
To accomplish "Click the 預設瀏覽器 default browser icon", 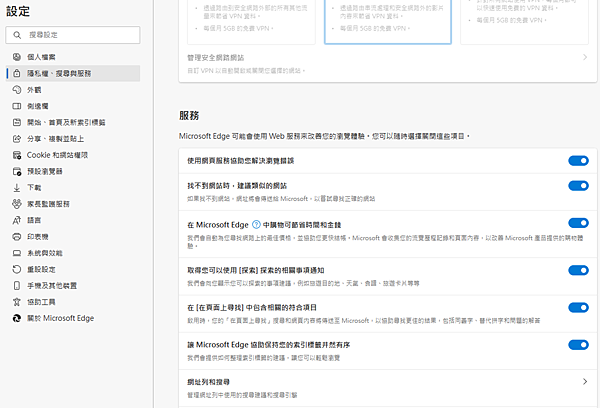I will click(16, 171).
